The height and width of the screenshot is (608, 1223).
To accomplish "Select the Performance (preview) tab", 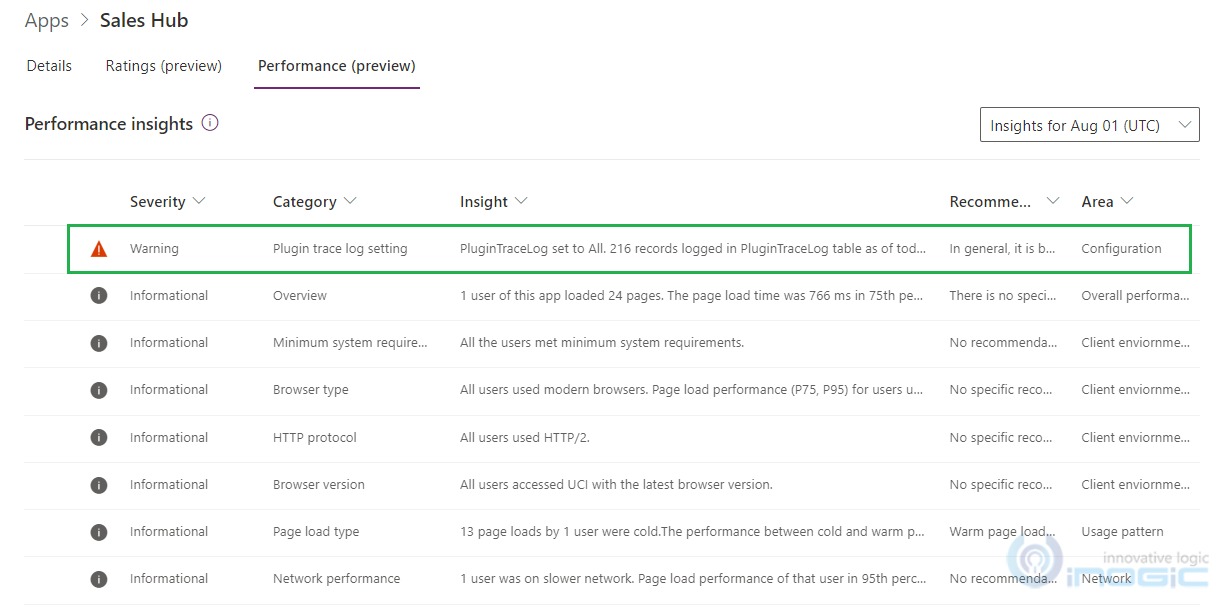I will click(x=337, y=66).
